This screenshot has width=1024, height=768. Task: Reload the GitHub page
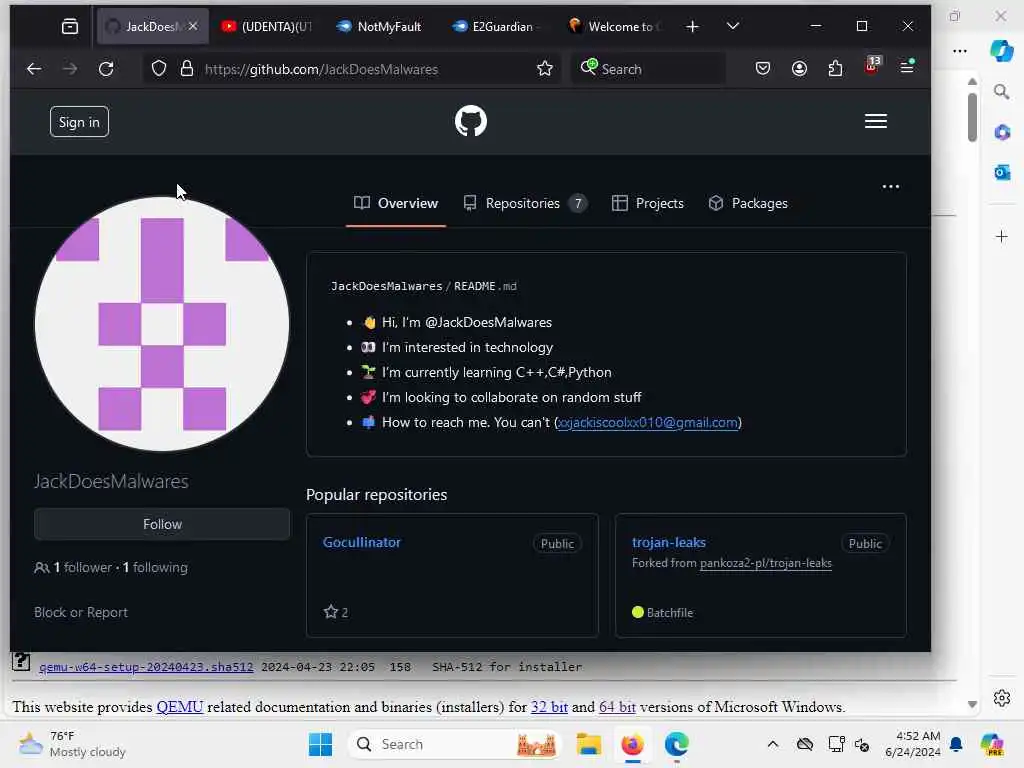tap(106, 69)
